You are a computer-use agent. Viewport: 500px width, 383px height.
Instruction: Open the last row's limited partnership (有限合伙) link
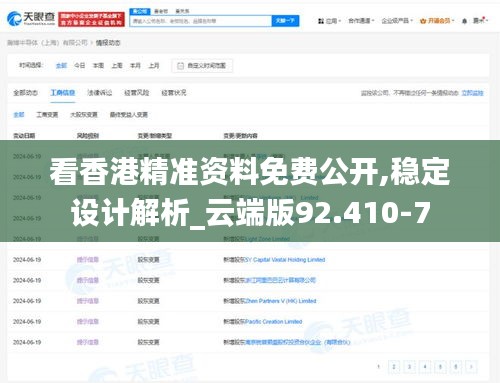pos(297,342)
